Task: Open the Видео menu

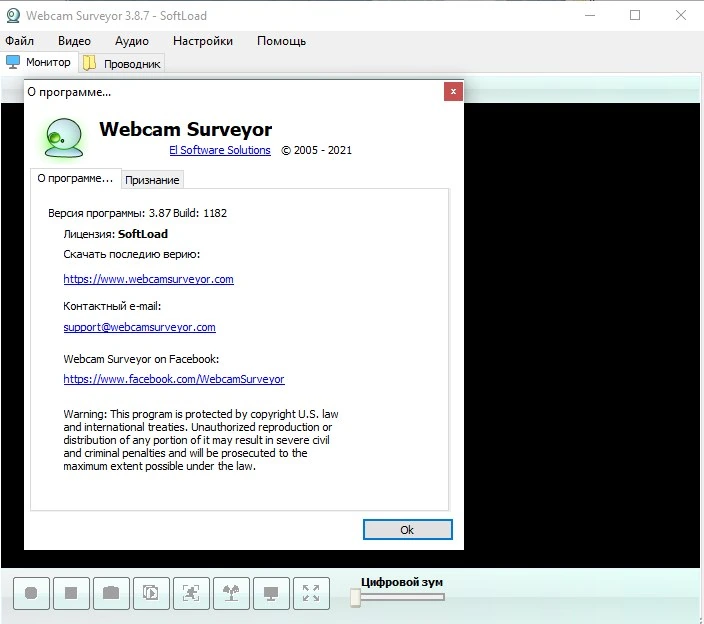Action: tap(74, 41)
